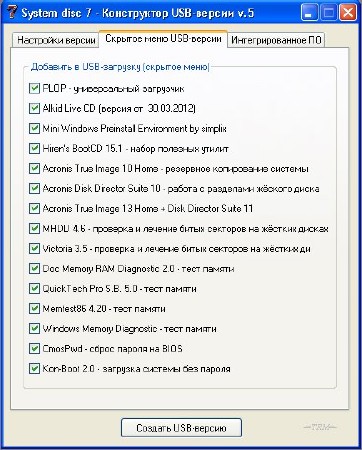Click the Создать USB-версию button
Image resolution: width=362 pixels, height=450 pixels.
coord(181,428)
